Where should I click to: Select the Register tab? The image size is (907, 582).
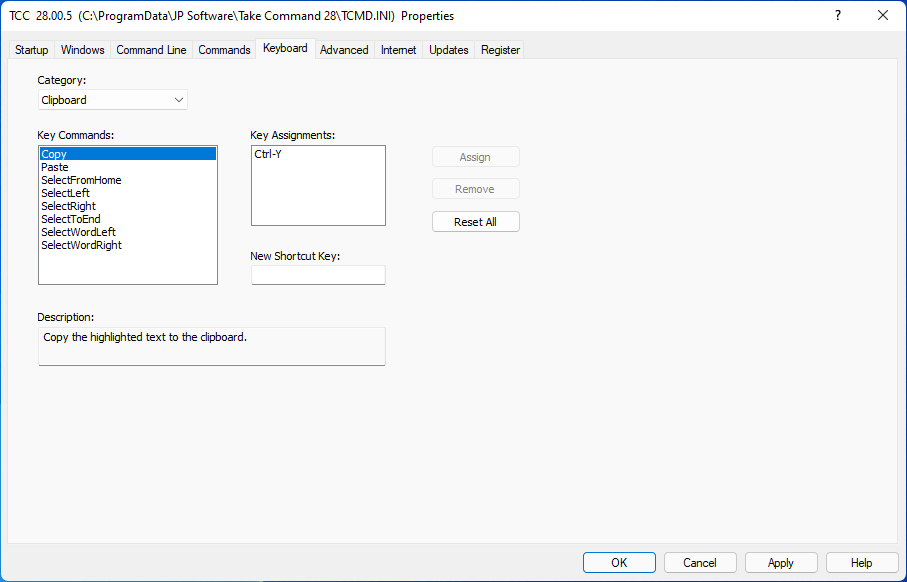point(500,50)
